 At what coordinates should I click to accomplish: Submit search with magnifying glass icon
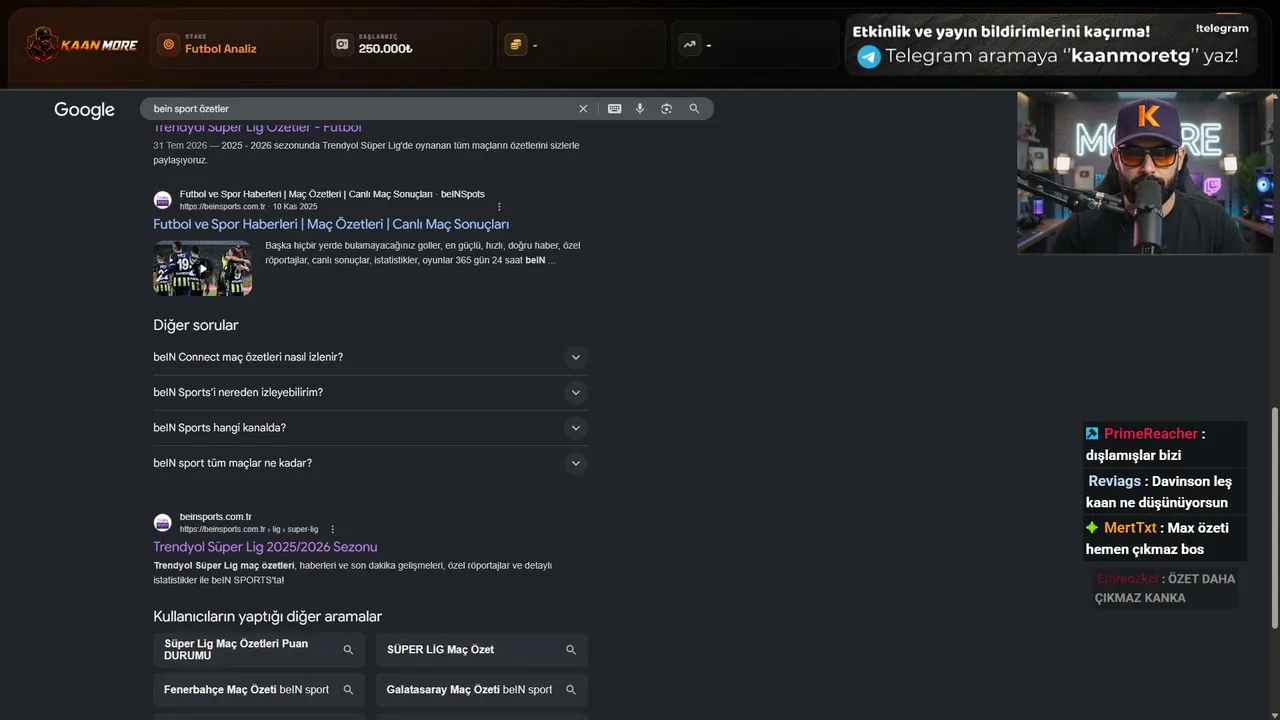[x=694, y=109]
